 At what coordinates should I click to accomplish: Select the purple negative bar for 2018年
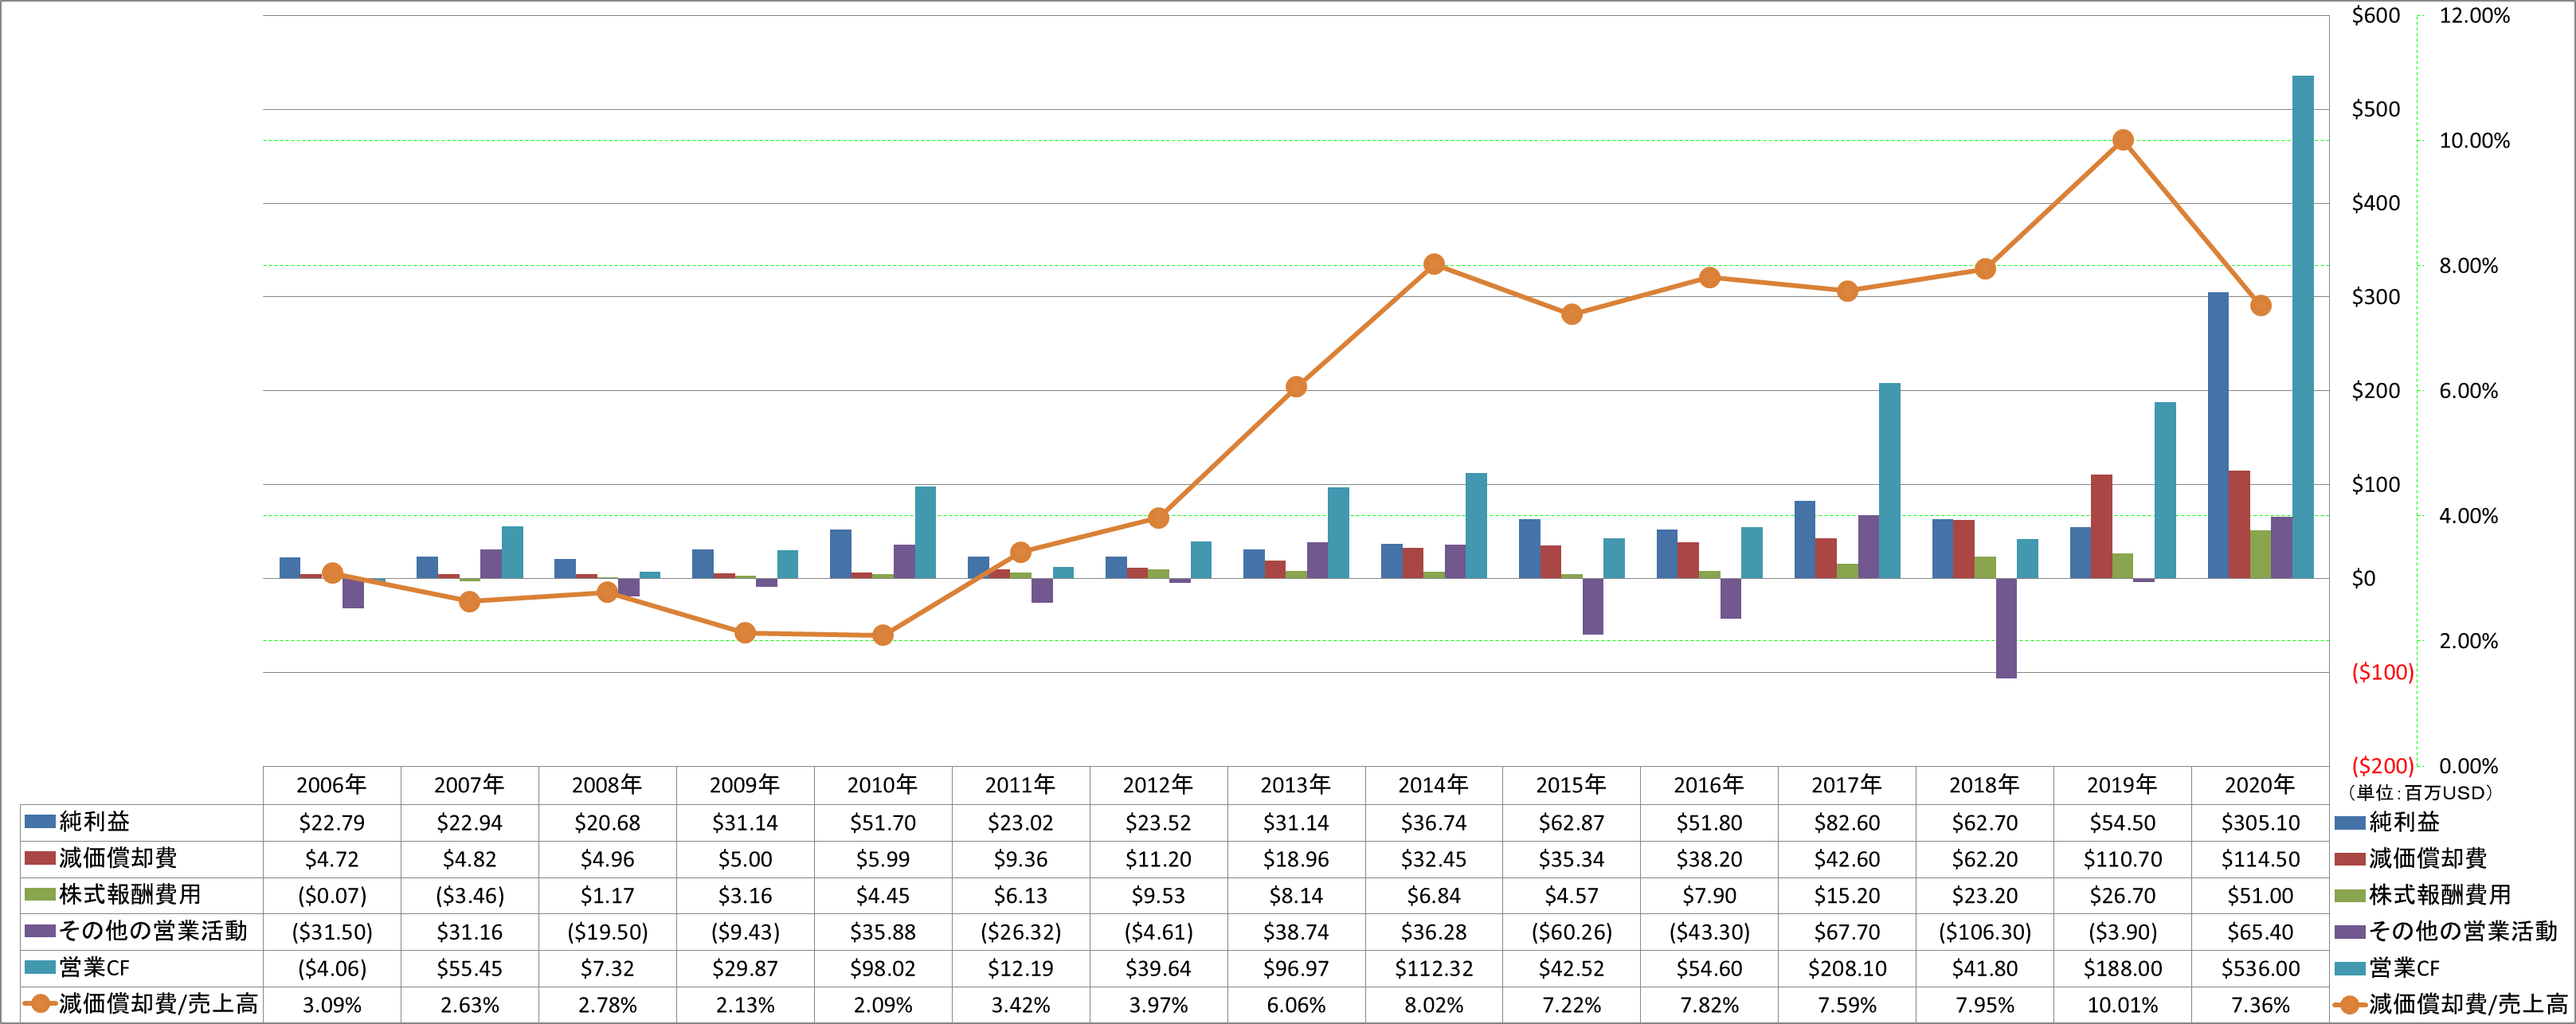point(2006,628)
